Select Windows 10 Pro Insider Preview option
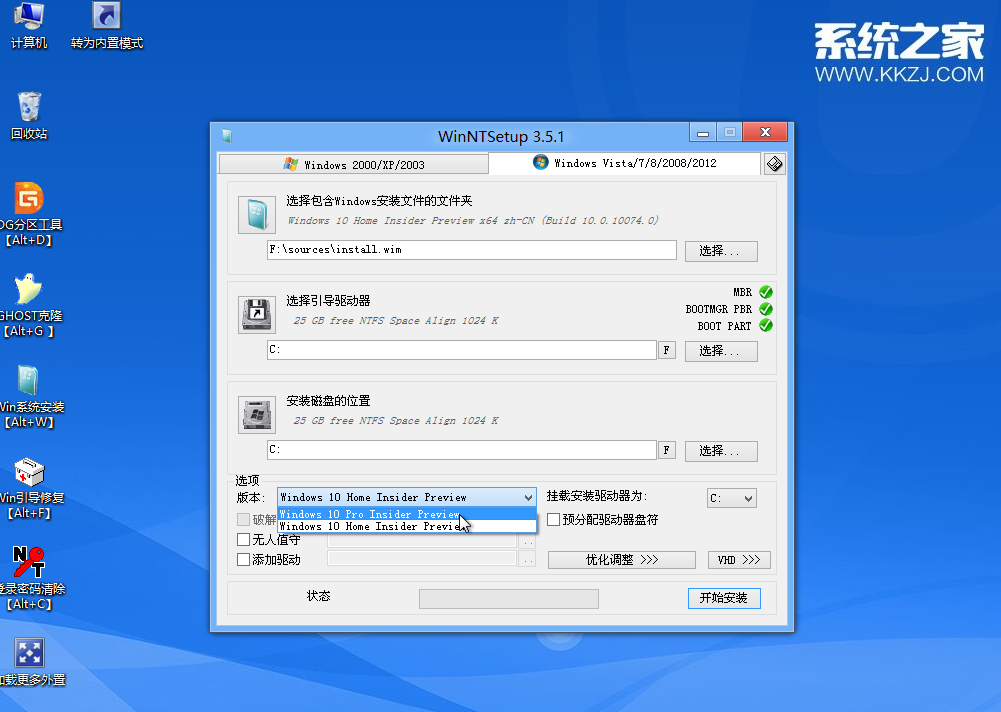1001x712 pixels. click(407, 514)
